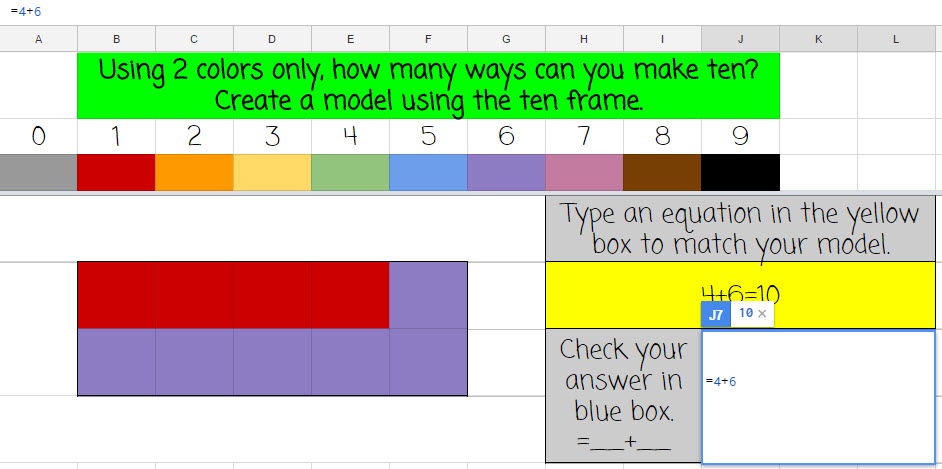
Task: Click the green swatch under 4
Action: [350, 172]
